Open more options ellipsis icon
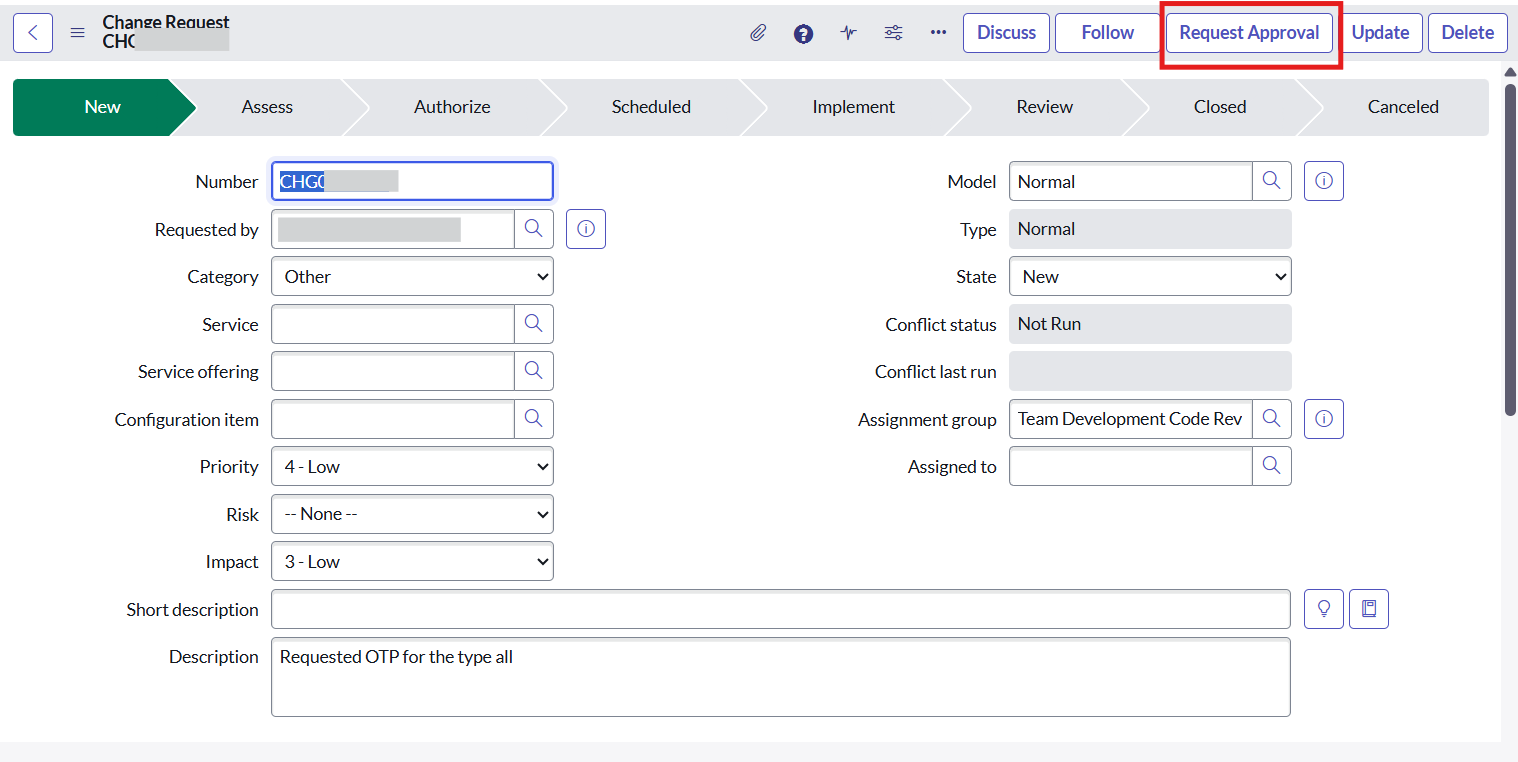1518x762 pixels. pos(938,33)
